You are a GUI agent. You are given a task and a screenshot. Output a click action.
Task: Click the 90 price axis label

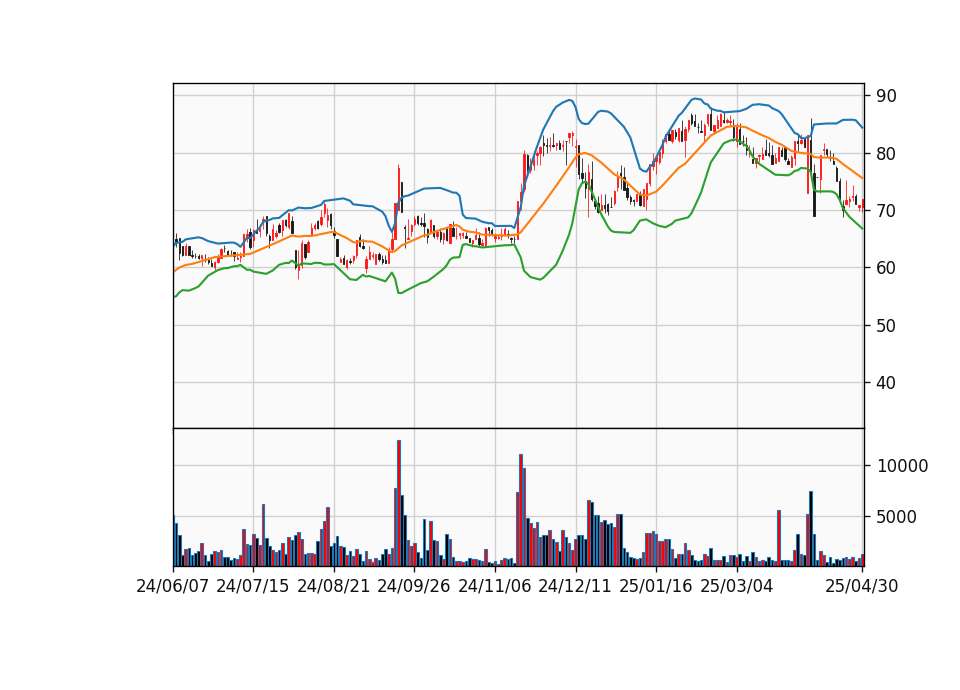tap(886, 96)
